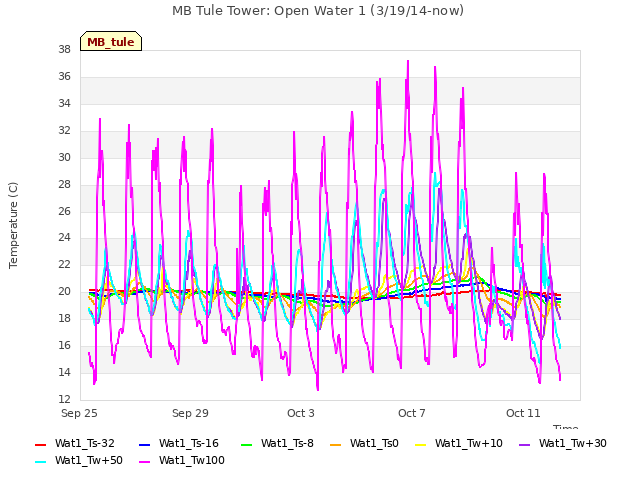Select the Wat1_Tw100 legend label
Viewport: 640px width, 480px height.
coord(192,460)
